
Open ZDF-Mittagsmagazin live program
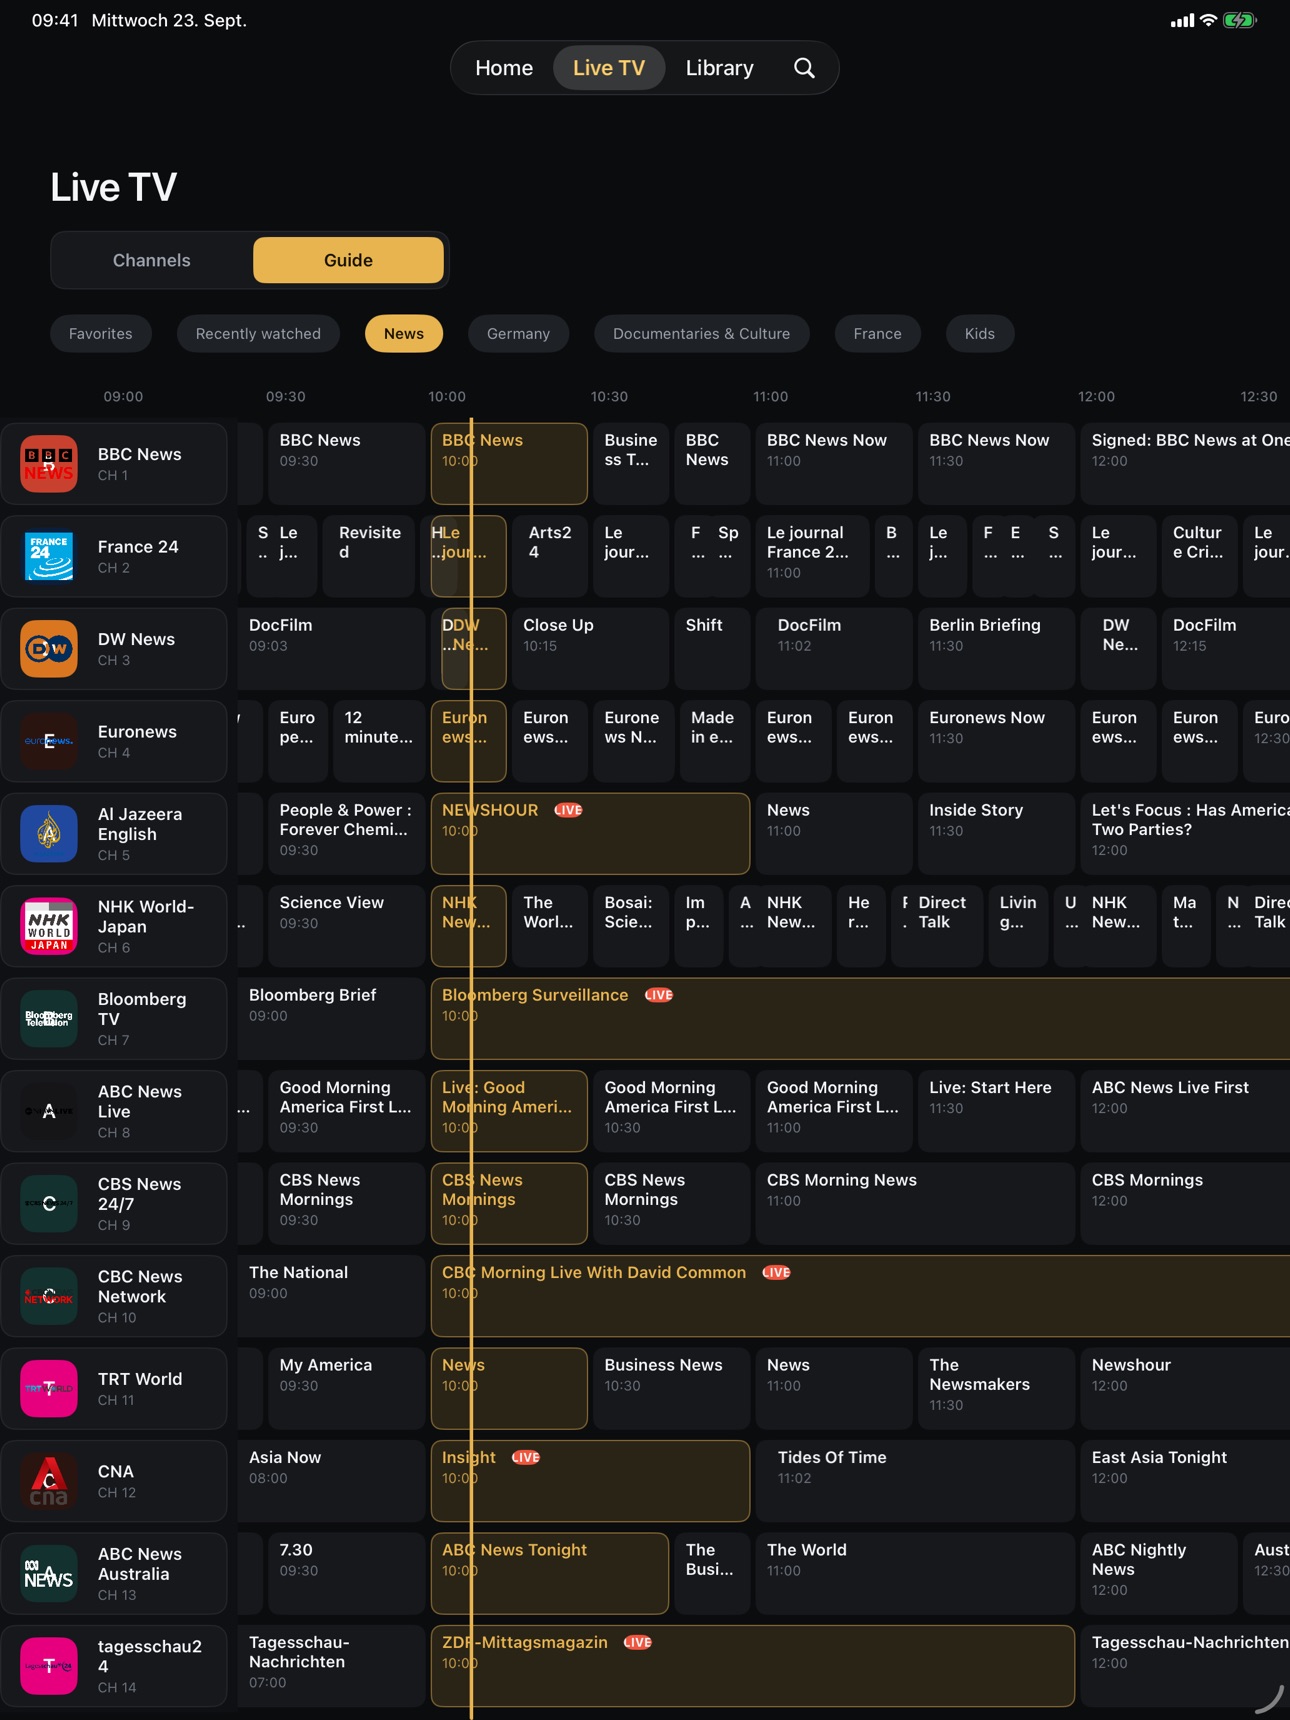(753, 1666)
